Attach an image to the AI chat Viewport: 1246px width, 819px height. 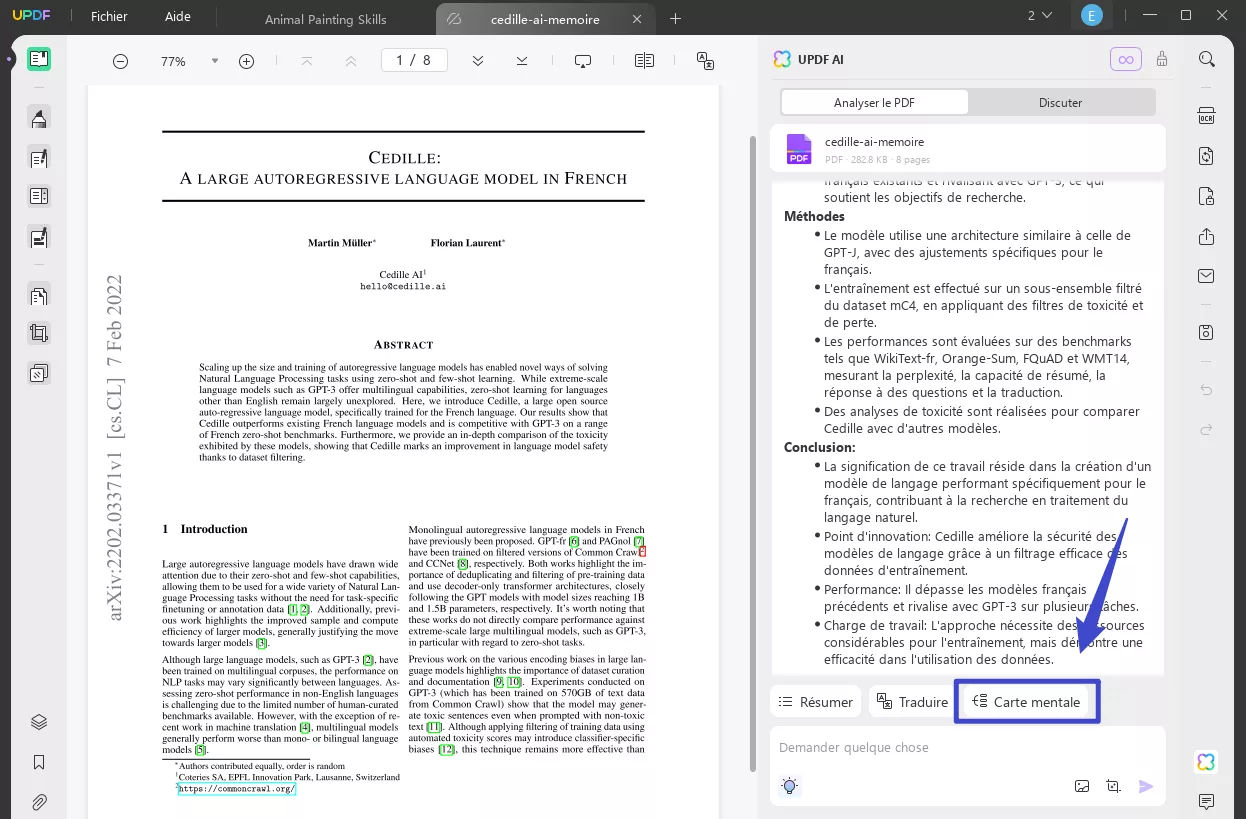coord(1082,786)
